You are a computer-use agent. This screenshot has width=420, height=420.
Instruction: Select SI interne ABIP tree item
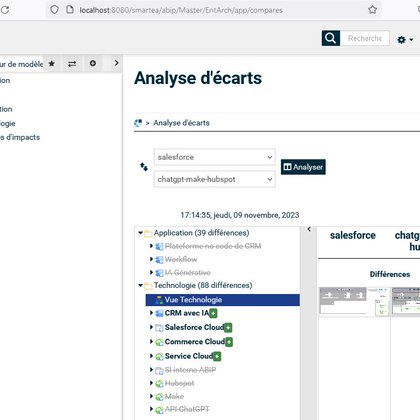190,370
